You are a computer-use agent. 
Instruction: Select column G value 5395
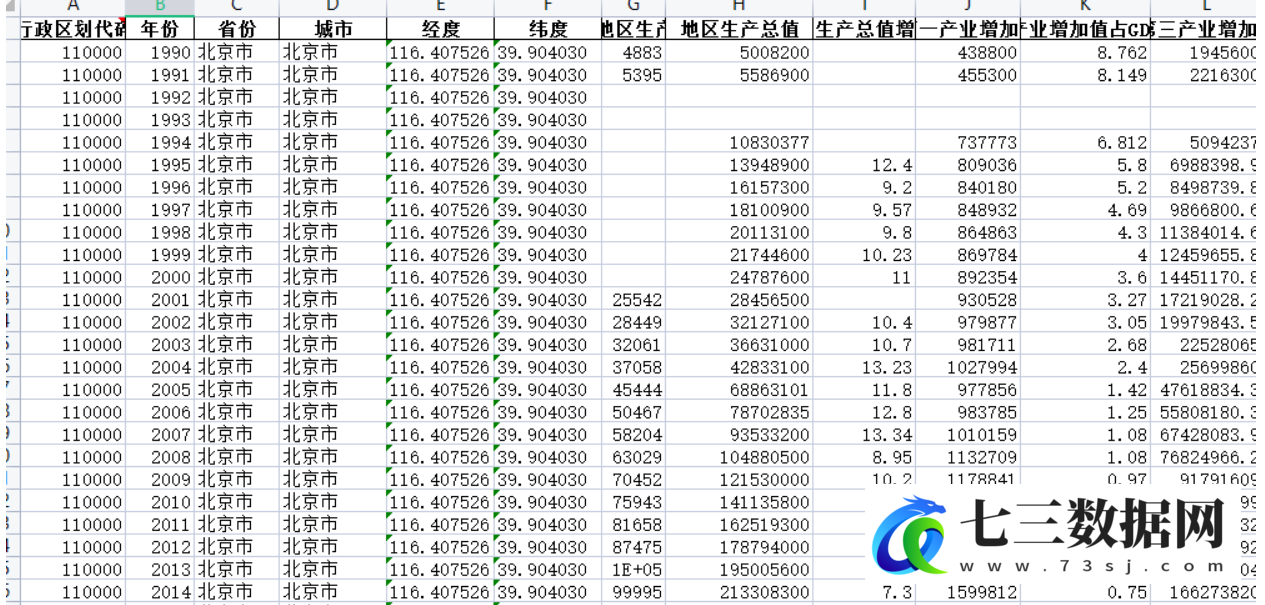(633, 75)
